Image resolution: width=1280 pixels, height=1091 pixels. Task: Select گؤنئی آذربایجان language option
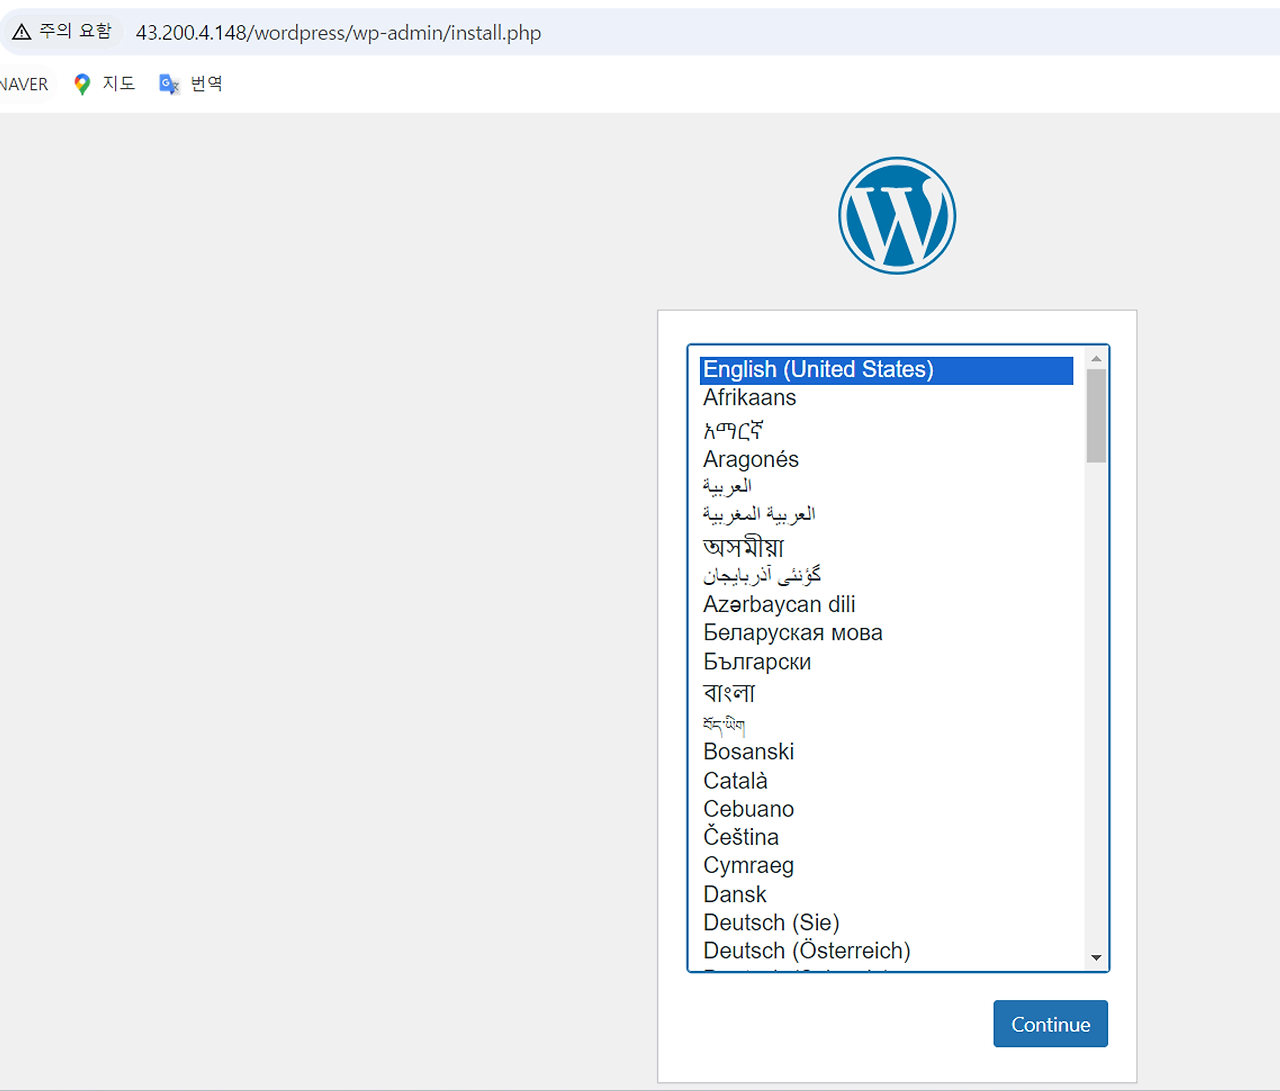[886, 575]
